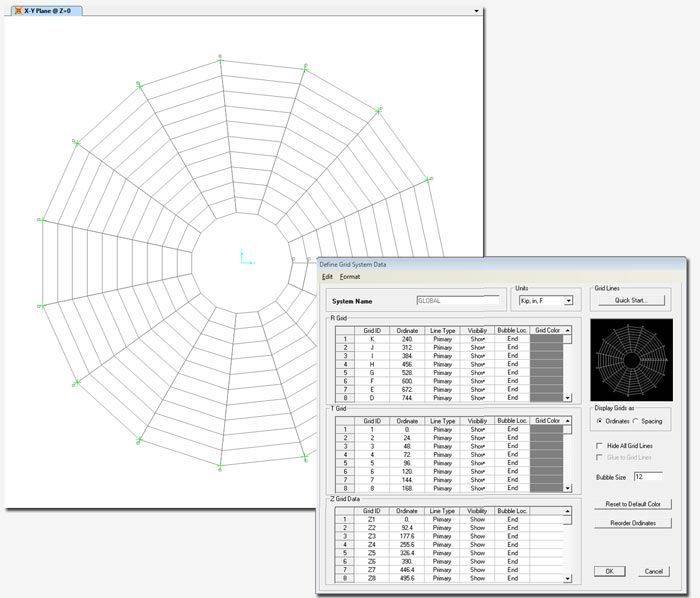Screen dimensions: 700x598
Task: Open the view window dropdown arrow beside the tab strip
Action: coord(476,11)
